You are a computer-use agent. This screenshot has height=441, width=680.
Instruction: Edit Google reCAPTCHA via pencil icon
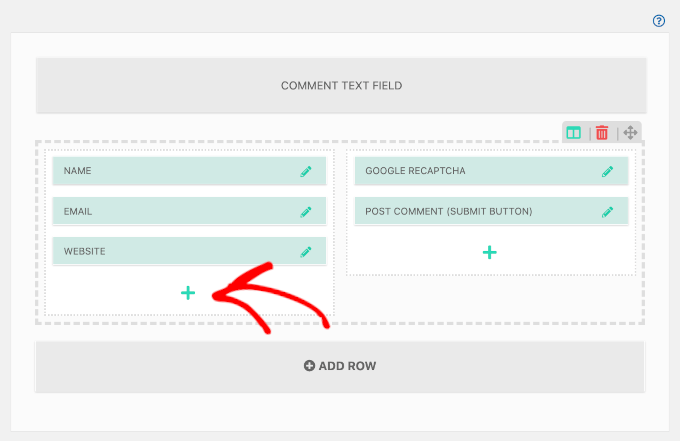[607, 171]
